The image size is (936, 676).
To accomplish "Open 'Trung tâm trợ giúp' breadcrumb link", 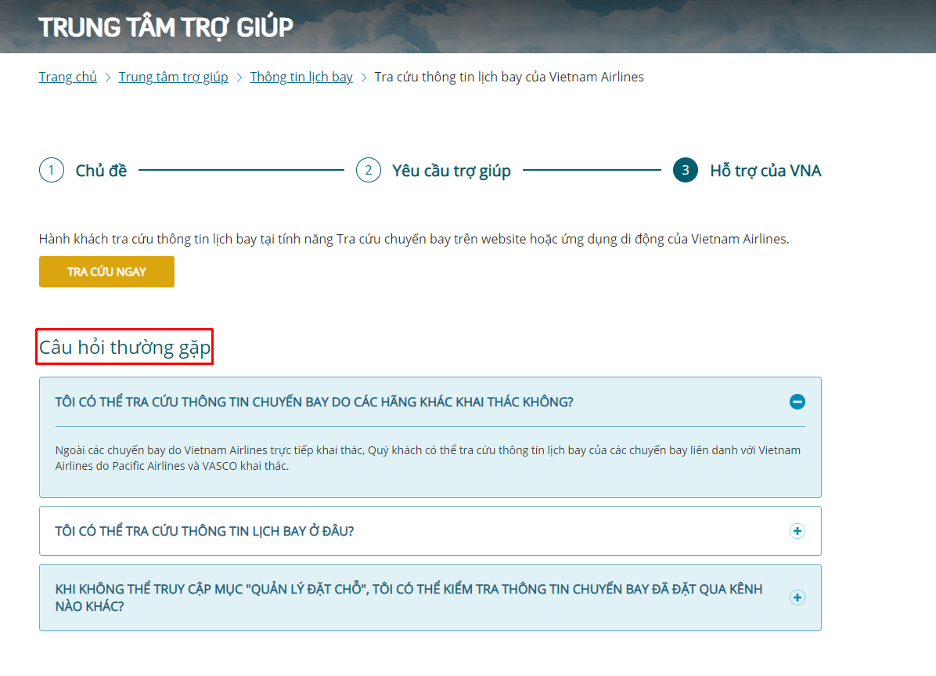I will (x=173, y=77).
